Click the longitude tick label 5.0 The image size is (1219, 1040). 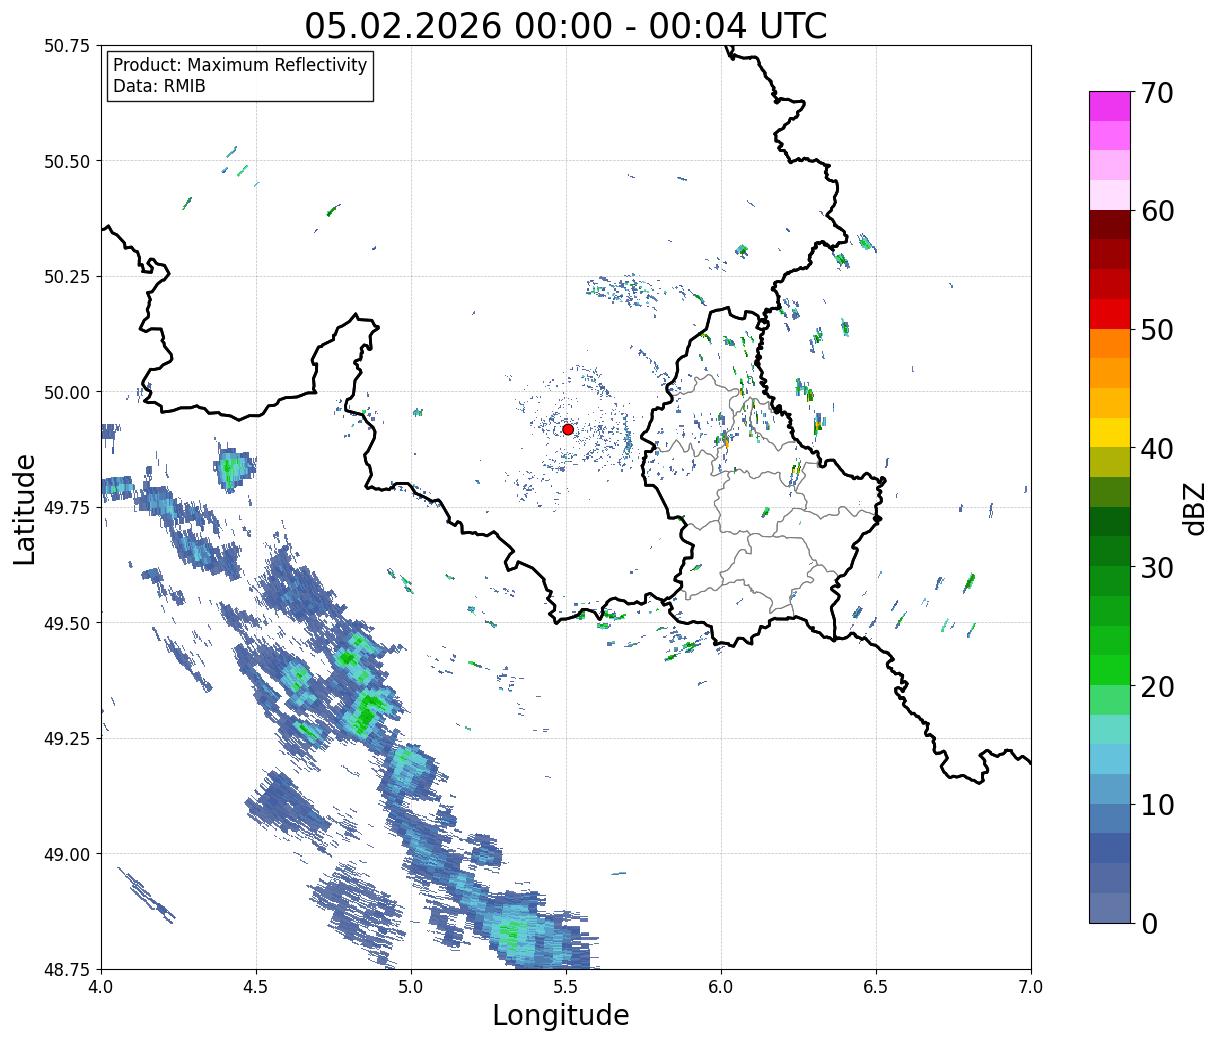[x=411, y=987]
